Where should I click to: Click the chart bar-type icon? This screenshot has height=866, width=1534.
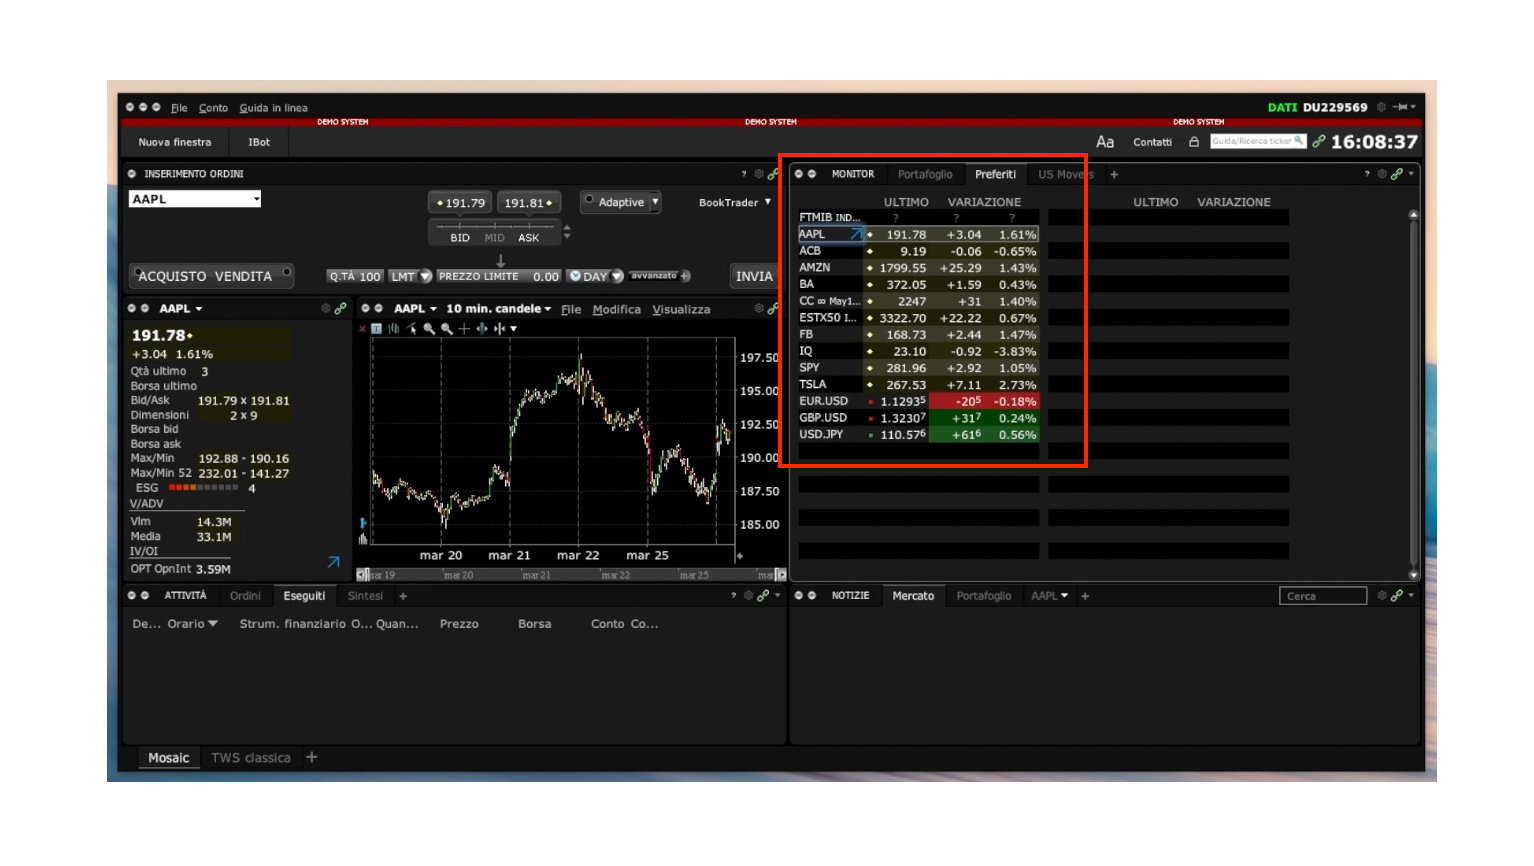pos(394,329)
